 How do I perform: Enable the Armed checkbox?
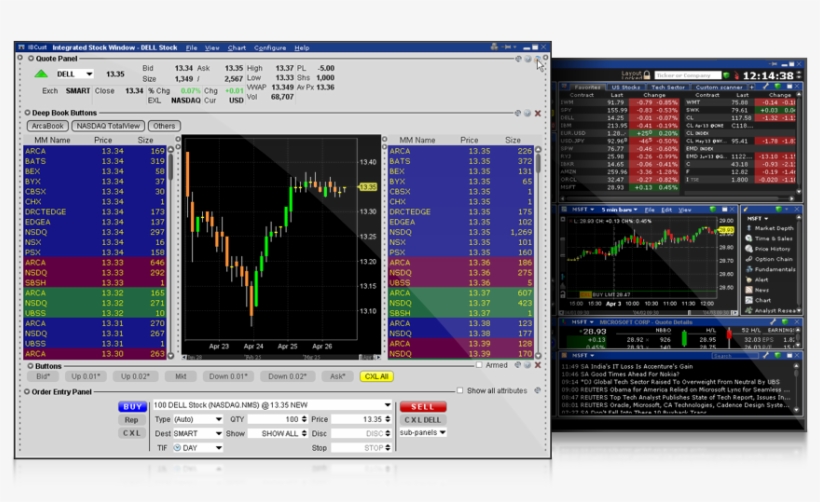click(478, 366)
